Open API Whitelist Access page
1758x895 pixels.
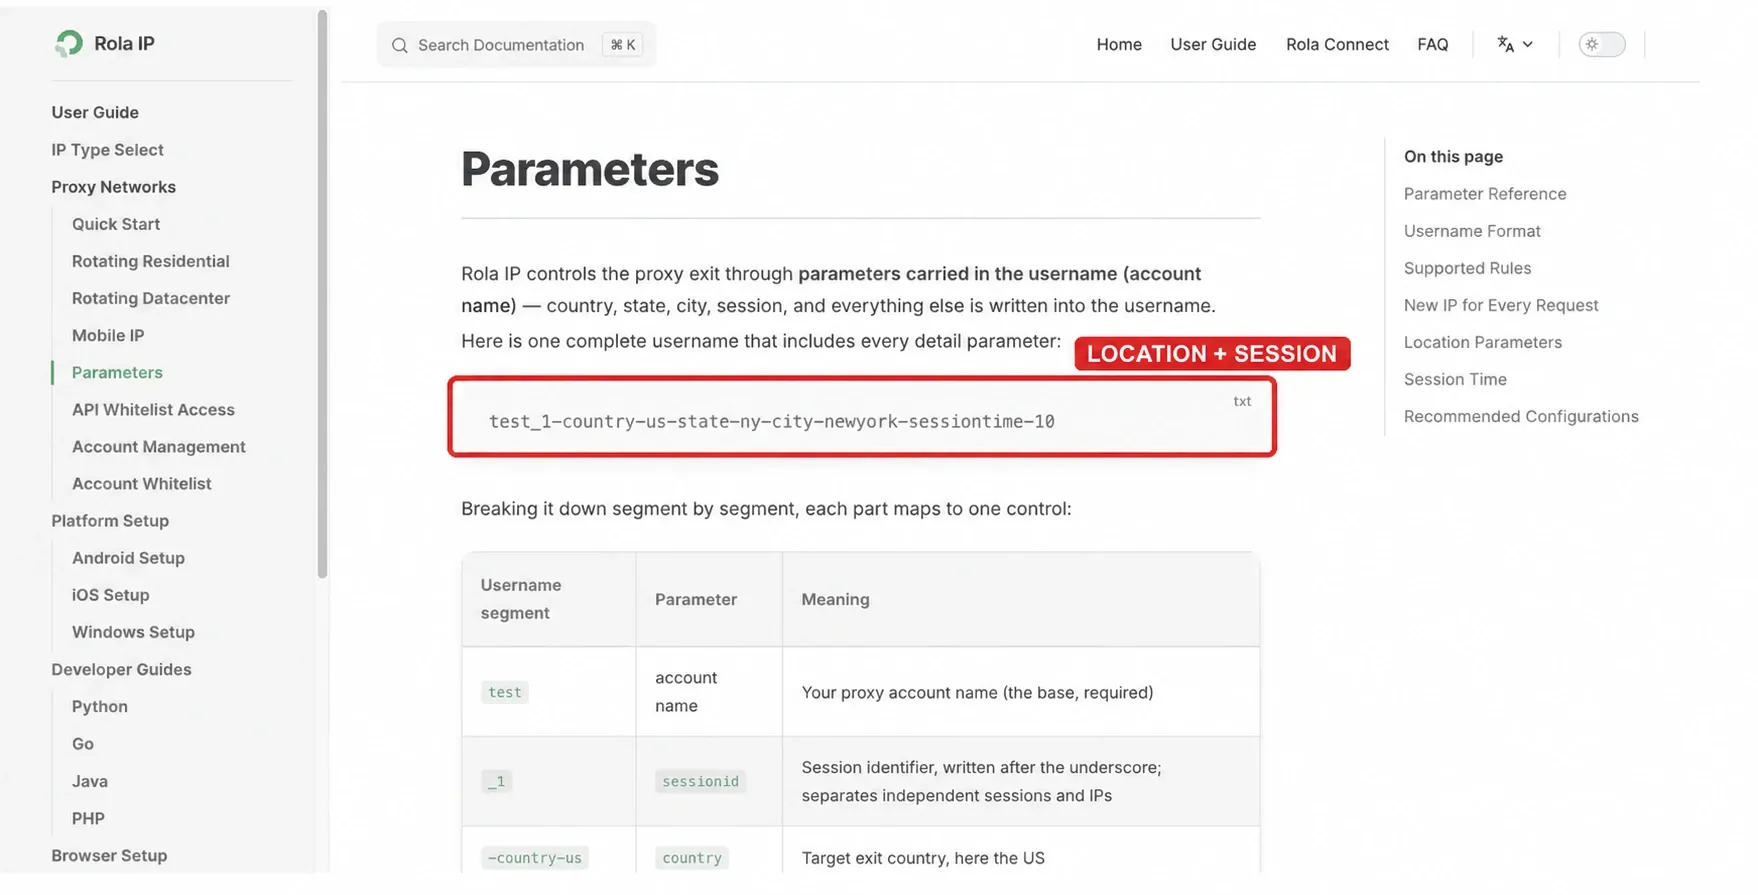tap(153, 408)
